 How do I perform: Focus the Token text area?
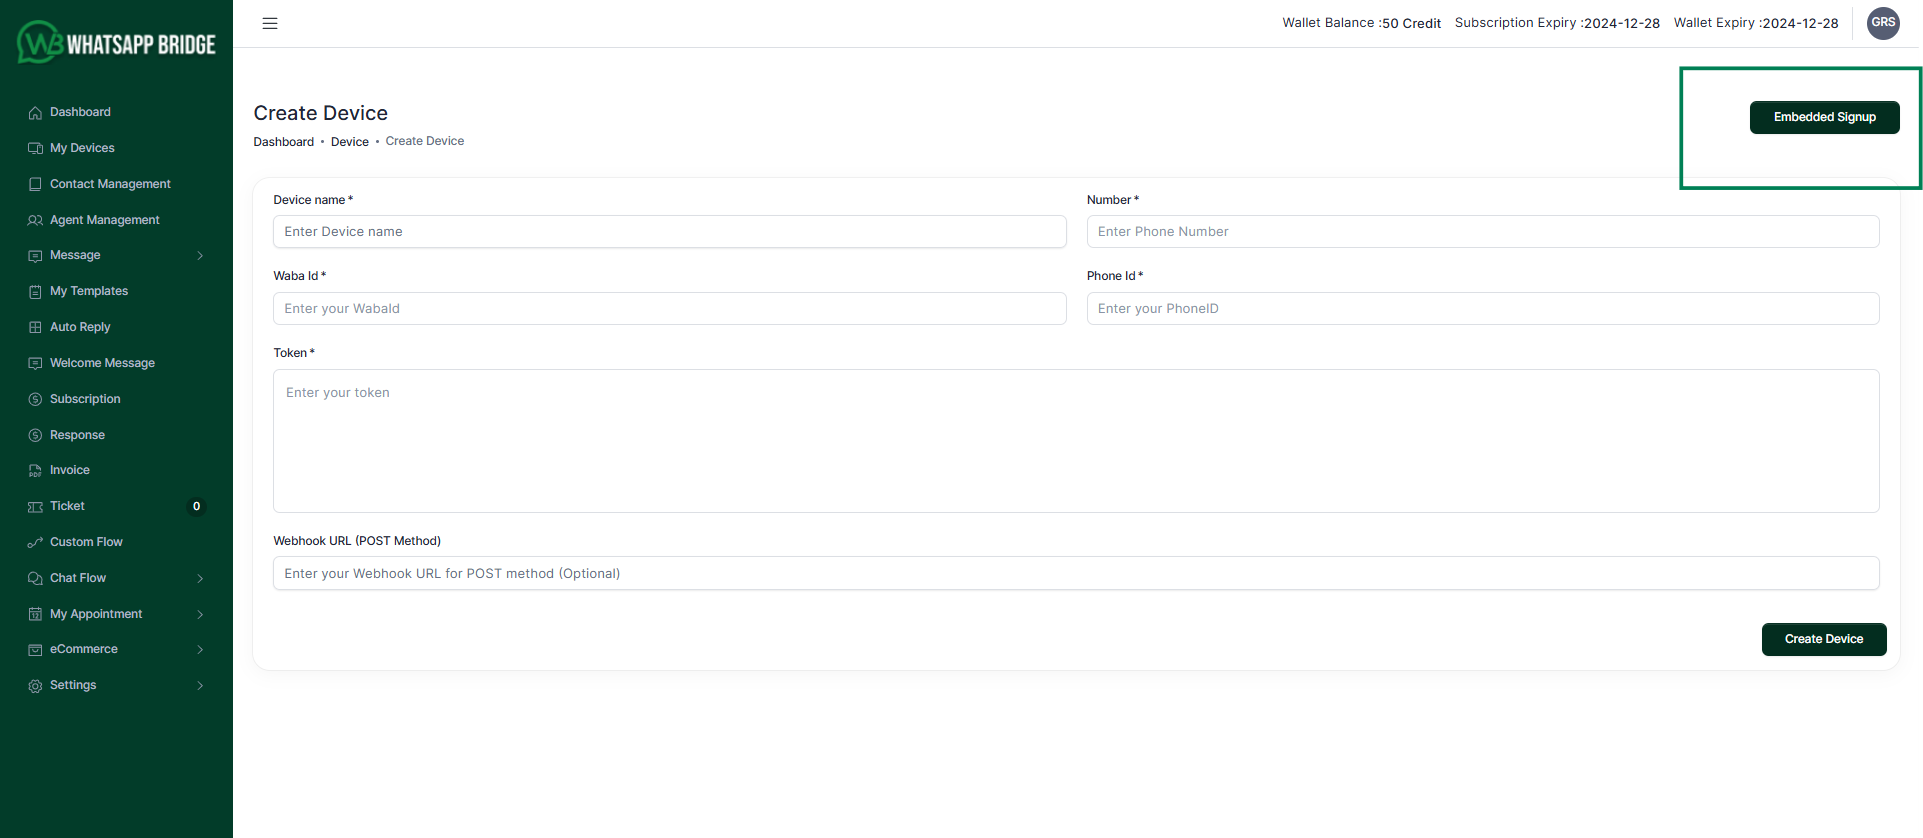coord(1076,441)
